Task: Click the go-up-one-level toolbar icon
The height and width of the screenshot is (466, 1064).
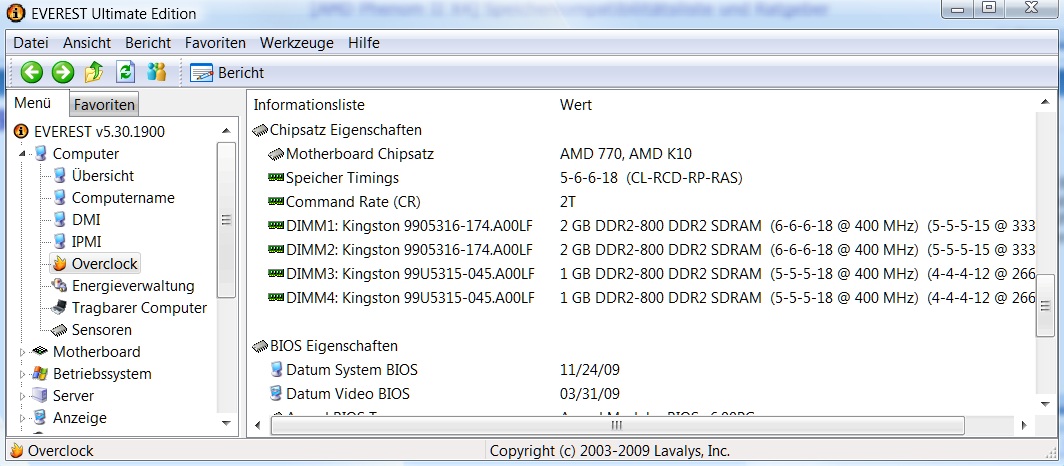Action: click(94, 72)
